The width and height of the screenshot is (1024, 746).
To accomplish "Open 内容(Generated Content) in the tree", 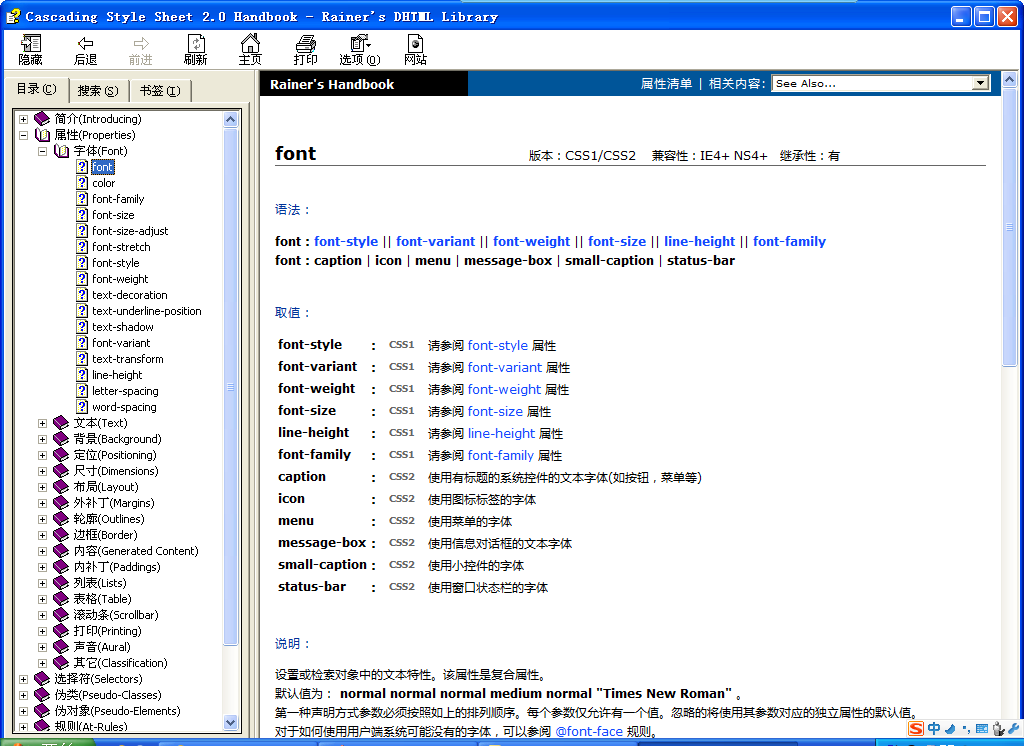I will point(136,551).
